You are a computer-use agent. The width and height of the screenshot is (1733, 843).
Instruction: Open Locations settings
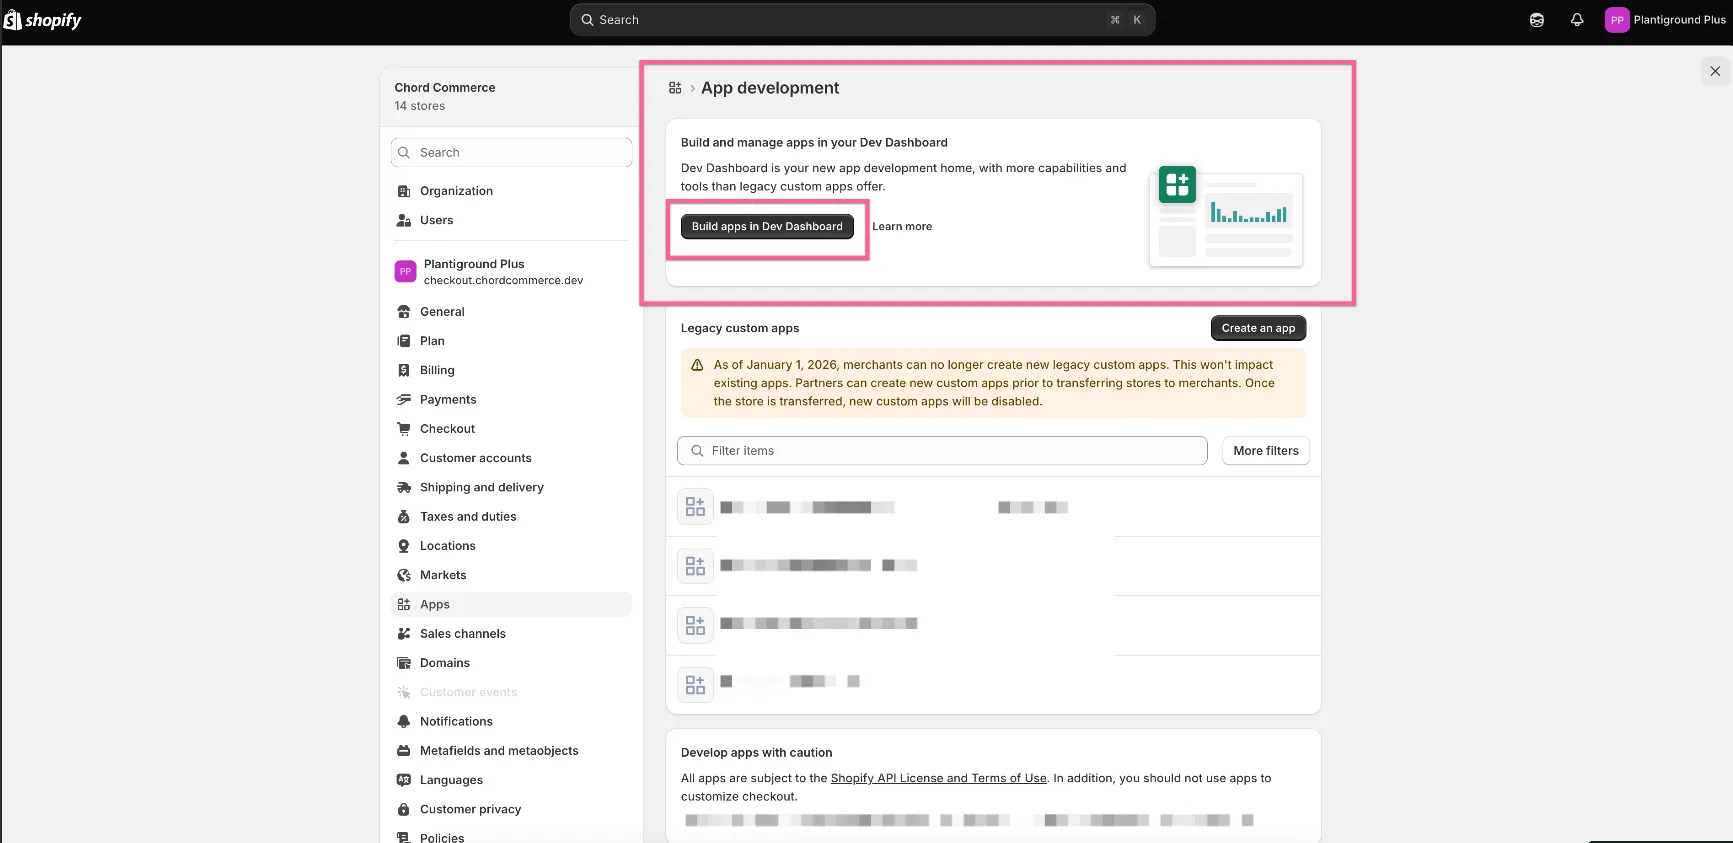(x=511, y=546)
